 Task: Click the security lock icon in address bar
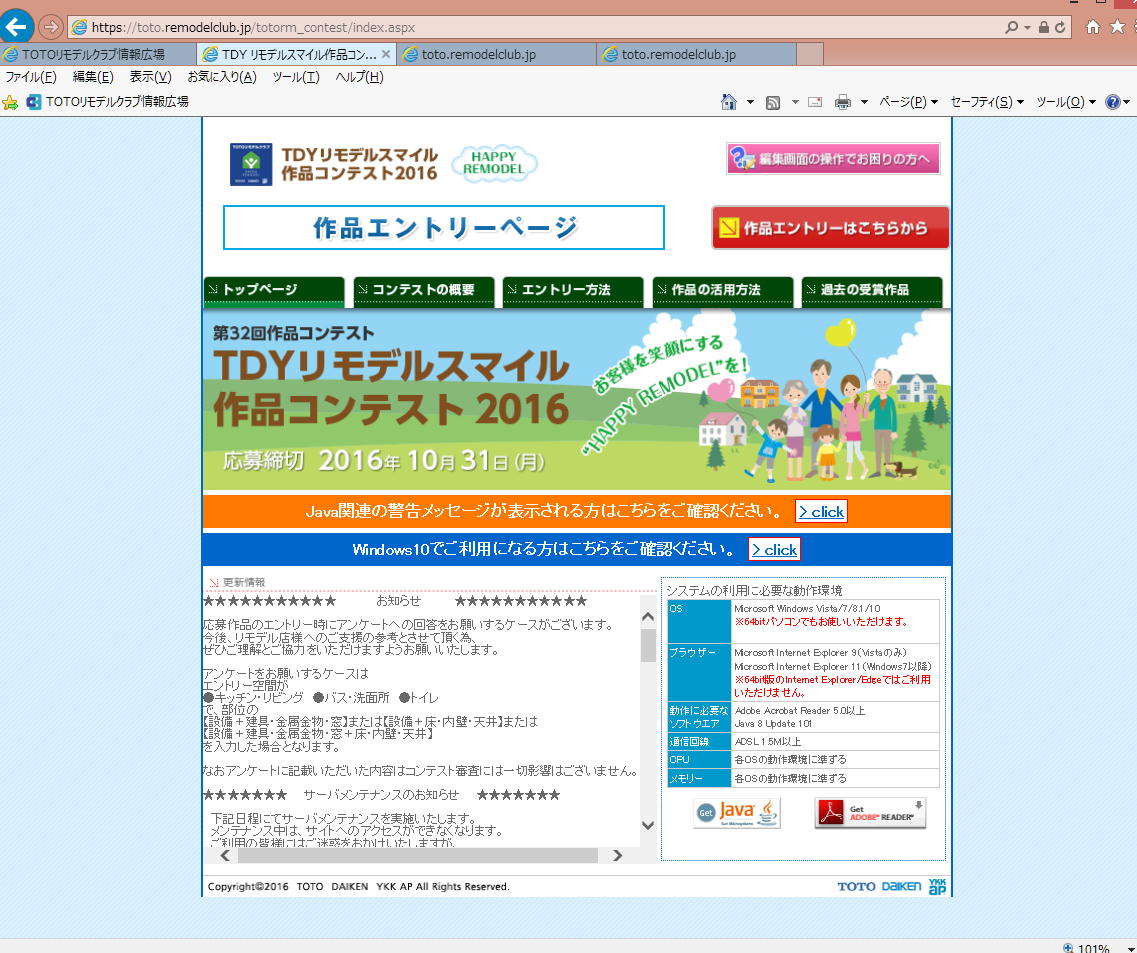pyautogui.click(x=1044, y=27)
